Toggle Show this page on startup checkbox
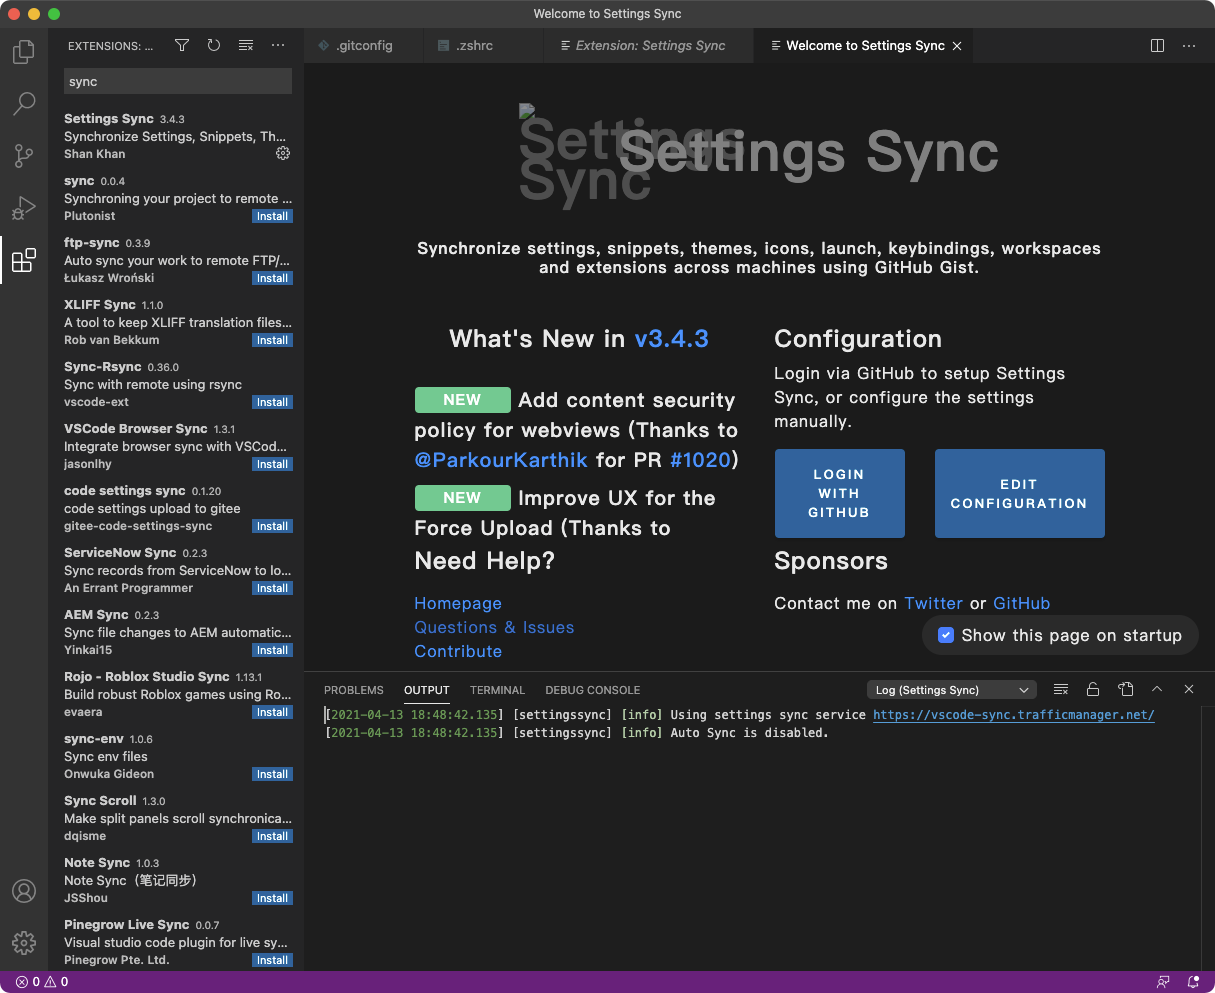The image size is (1215, 993). 945,635
